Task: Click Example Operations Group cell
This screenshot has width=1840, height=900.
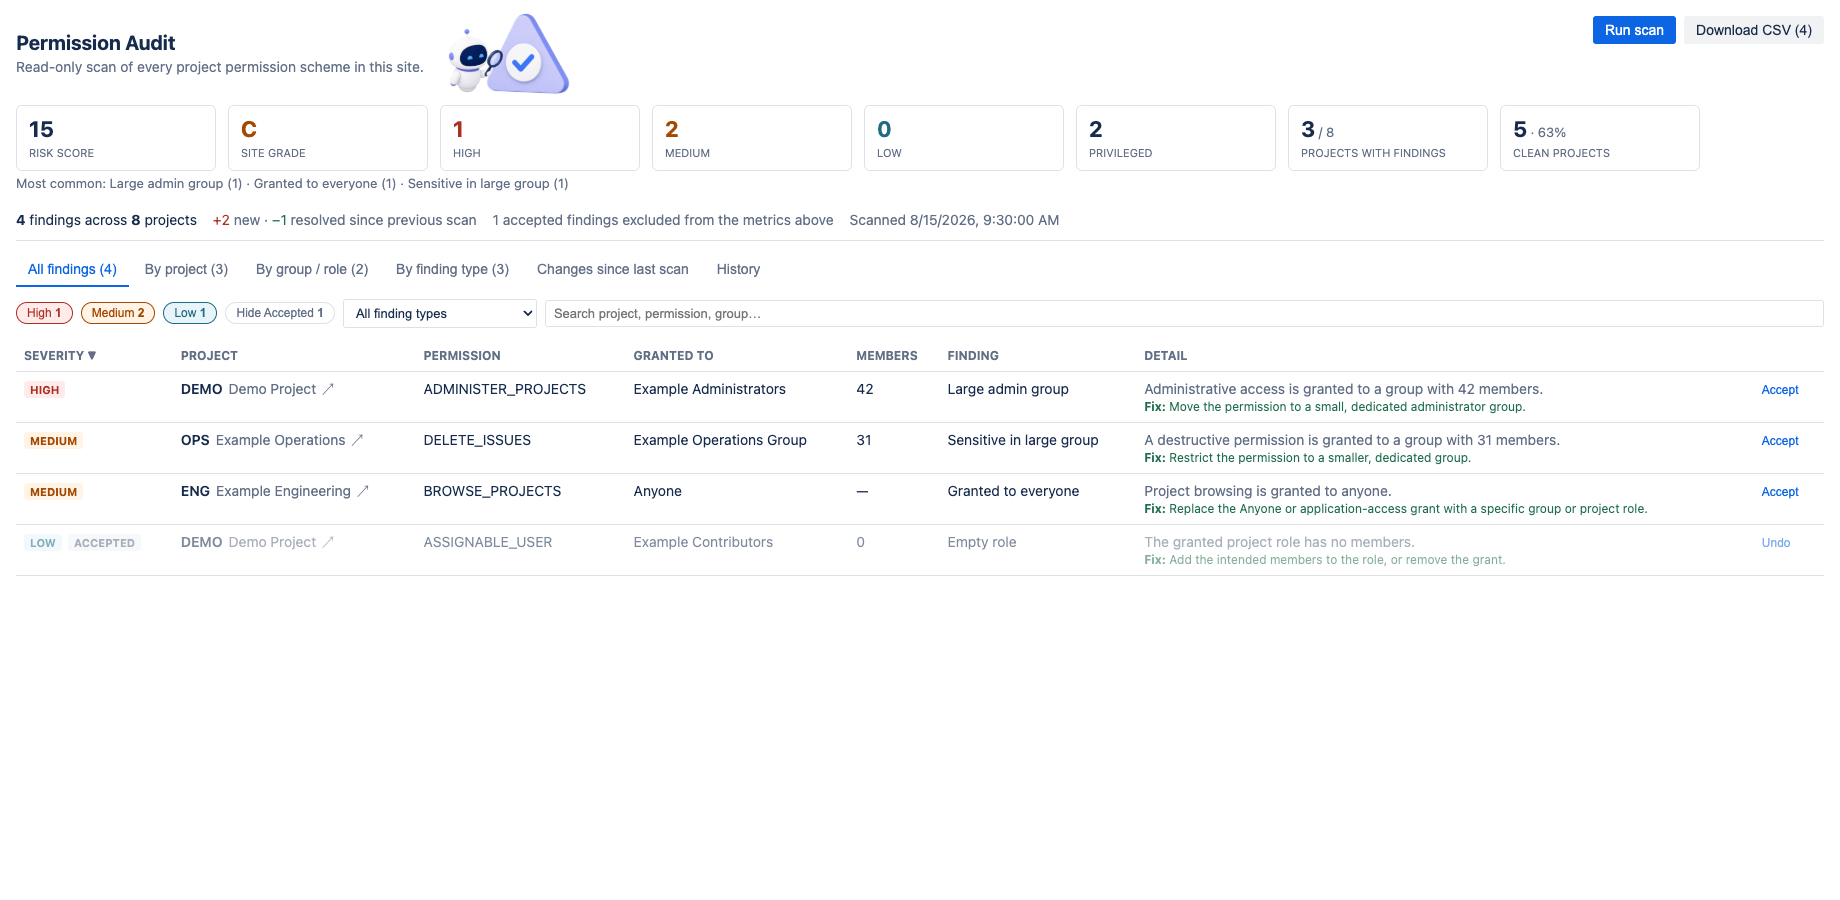Action: [x=720, y=440]
